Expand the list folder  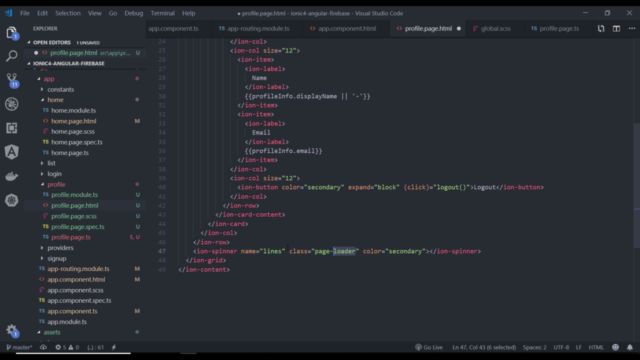[x=51, y=163]
